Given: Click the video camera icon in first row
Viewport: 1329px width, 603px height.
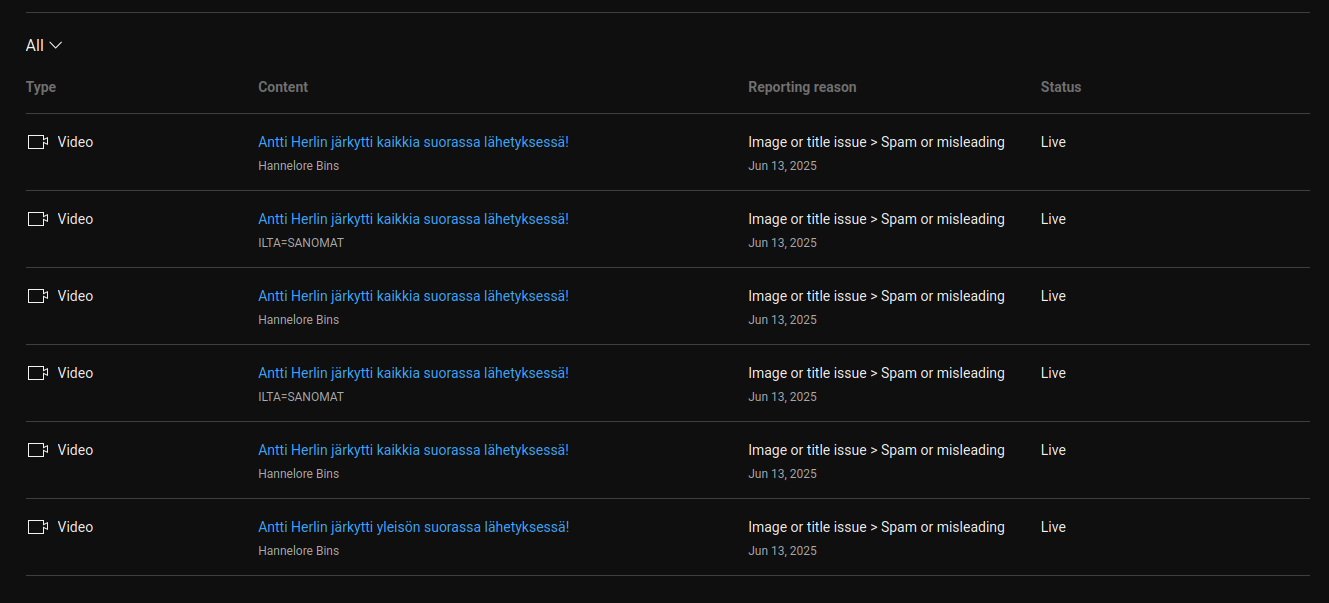Looking at the screenshot, I should 38,142.
